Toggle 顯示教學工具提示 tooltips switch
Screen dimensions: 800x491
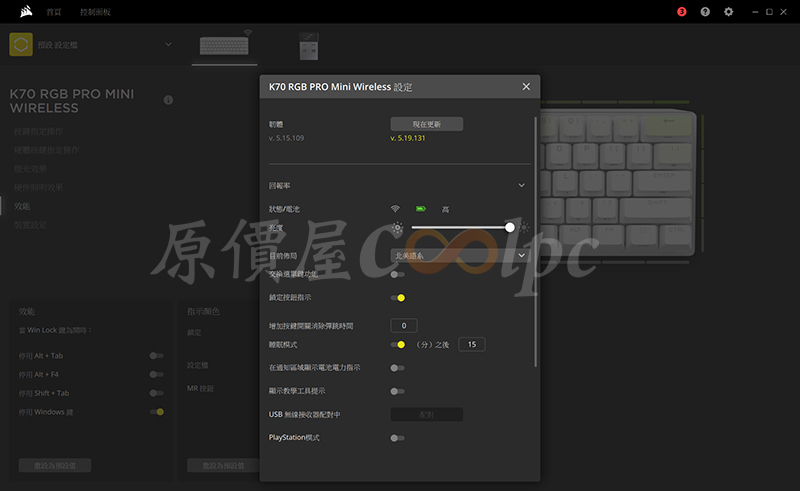point(397,391)
